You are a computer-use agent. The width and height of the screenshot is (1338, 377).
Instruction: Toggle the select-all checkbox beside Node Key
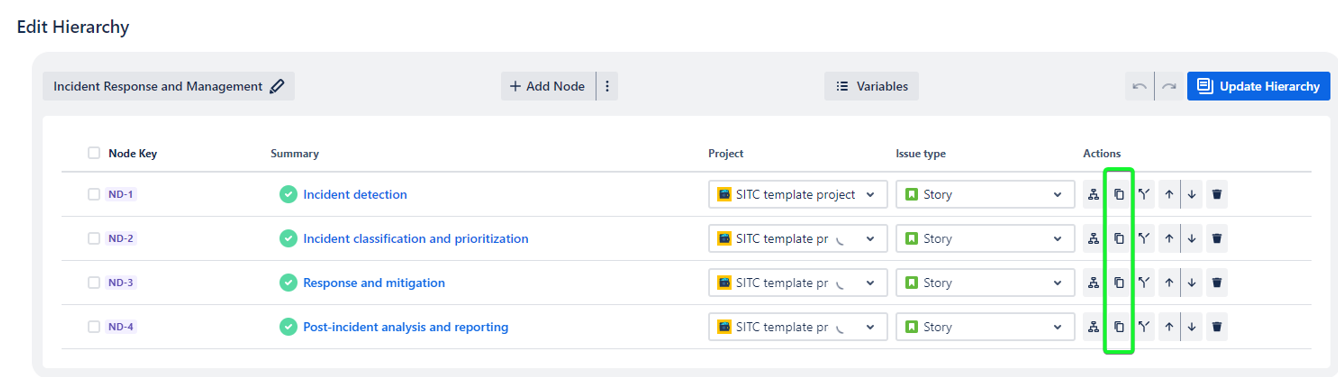[x=94, y=153]
